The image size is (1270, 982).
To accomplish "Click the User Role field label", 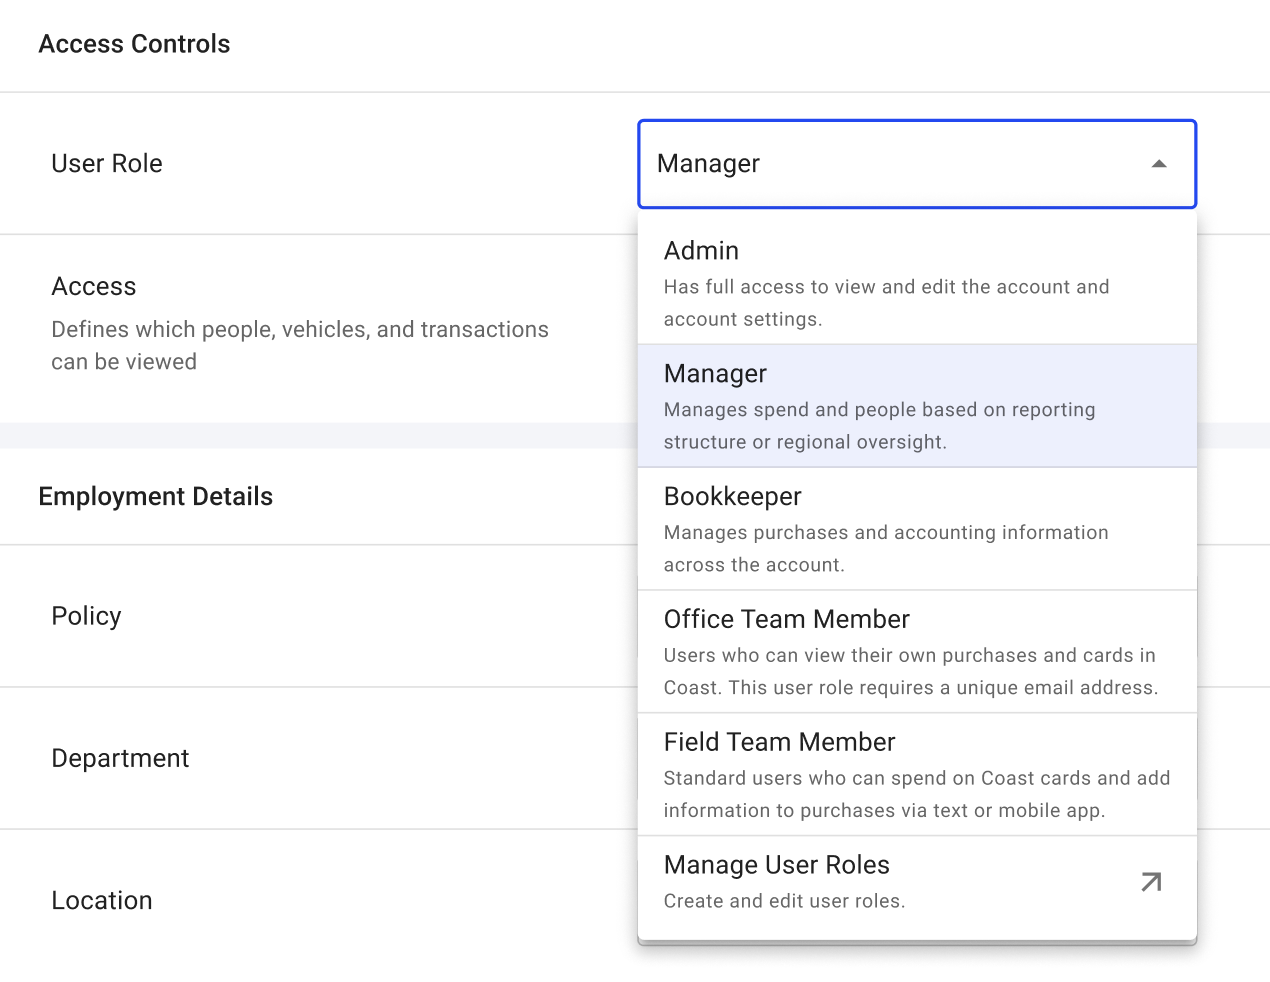I will 107,163.
